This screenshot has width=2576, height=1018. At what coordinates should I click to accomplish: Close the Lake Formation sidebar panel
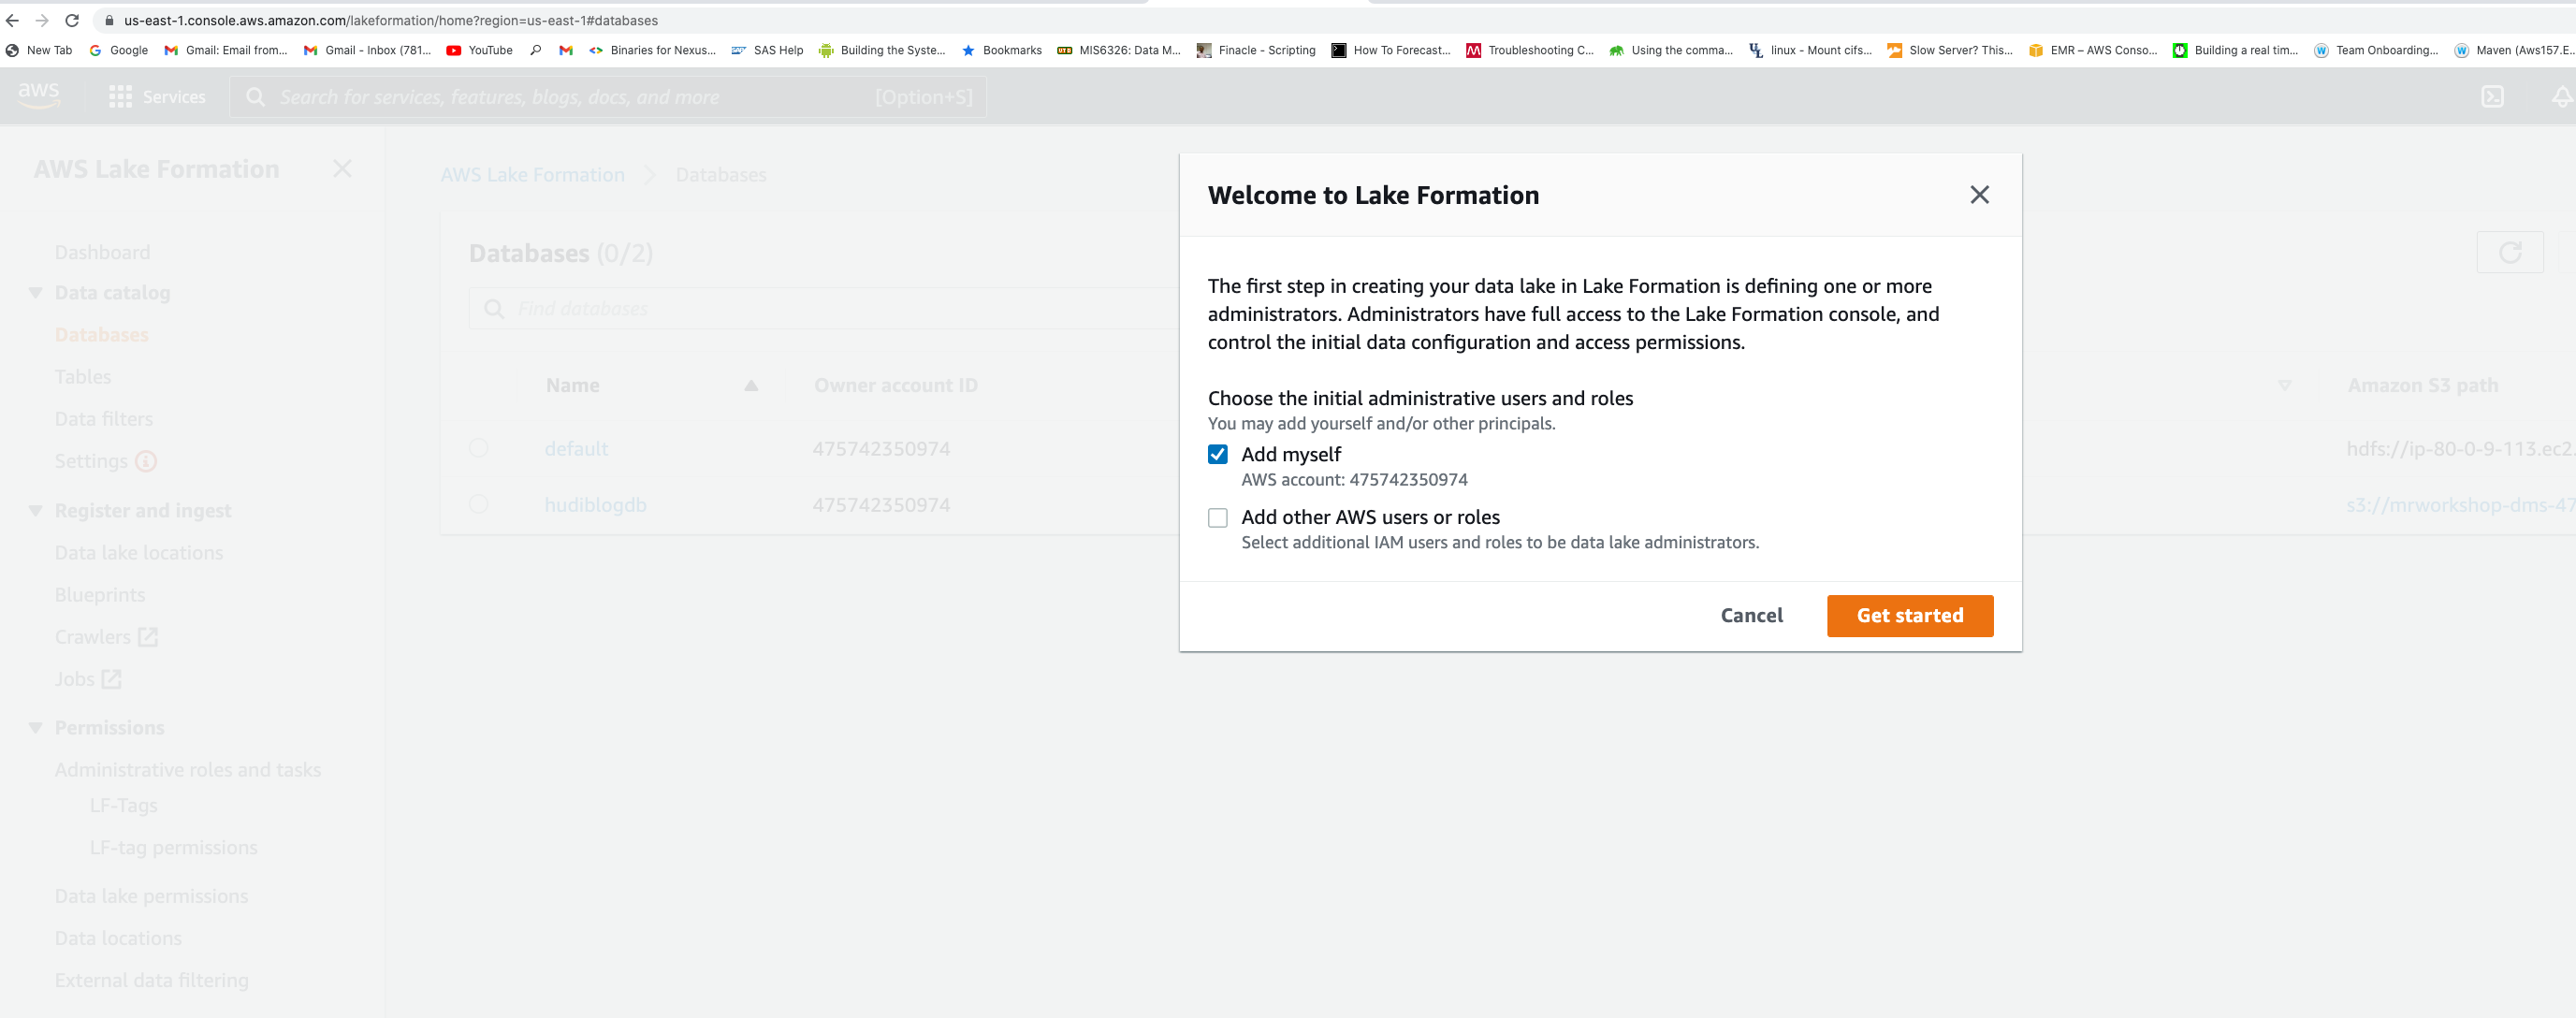pos(342,168)
